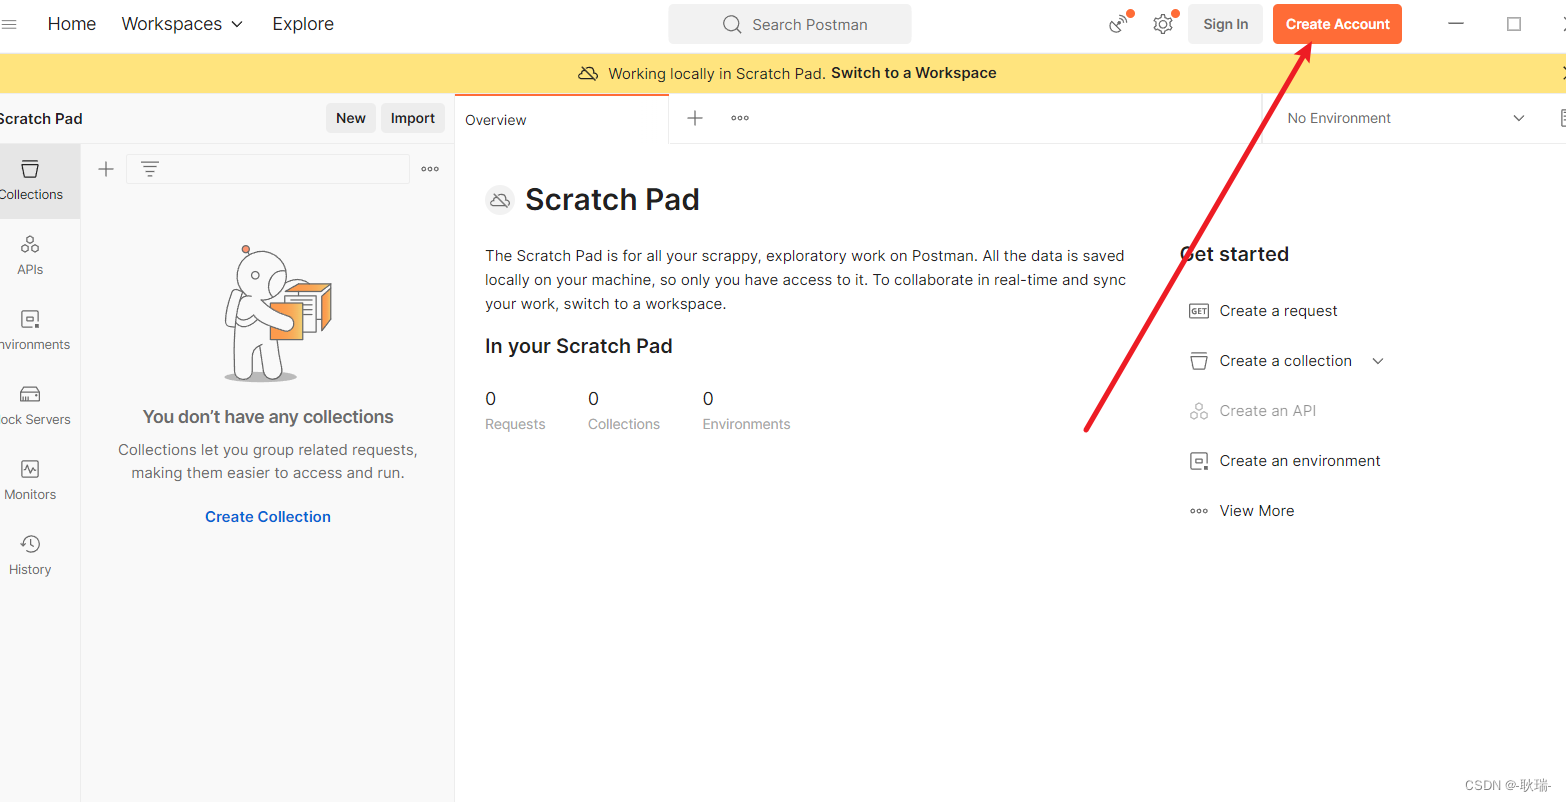Click the 'Requests' count label
The width and height of the screenshot is (1566, 802).
point(515,424)
